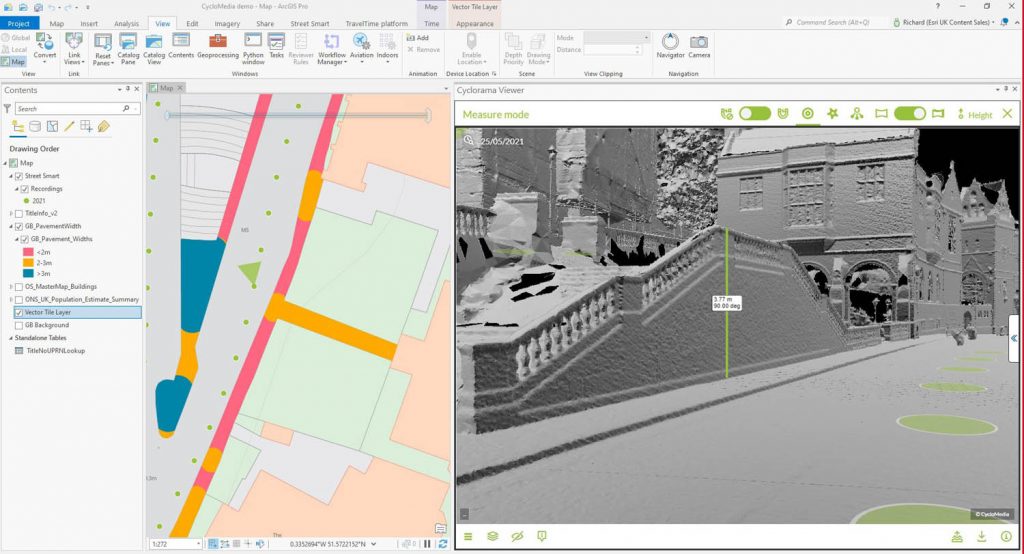The height and width of the screenshot is (554, 1024).
Task: Open the Street Smart ribbon tab
Action: [x=309, y=23]
